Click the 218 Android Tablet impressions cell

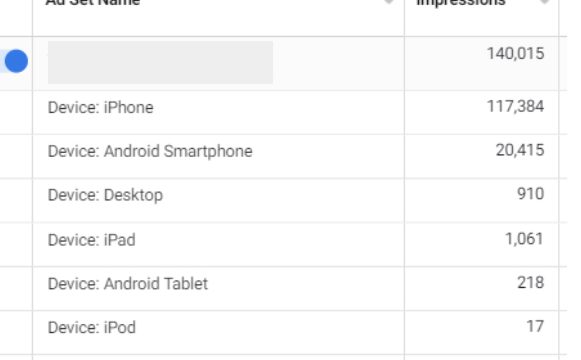click(531, 283)
